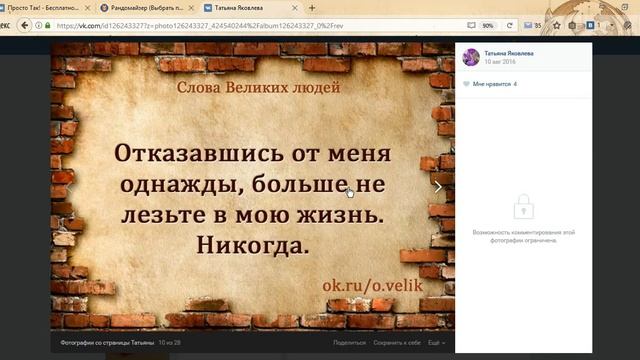The image size is (640, 360).
Task: Open the blue VK extension icon
Action: 590,25
